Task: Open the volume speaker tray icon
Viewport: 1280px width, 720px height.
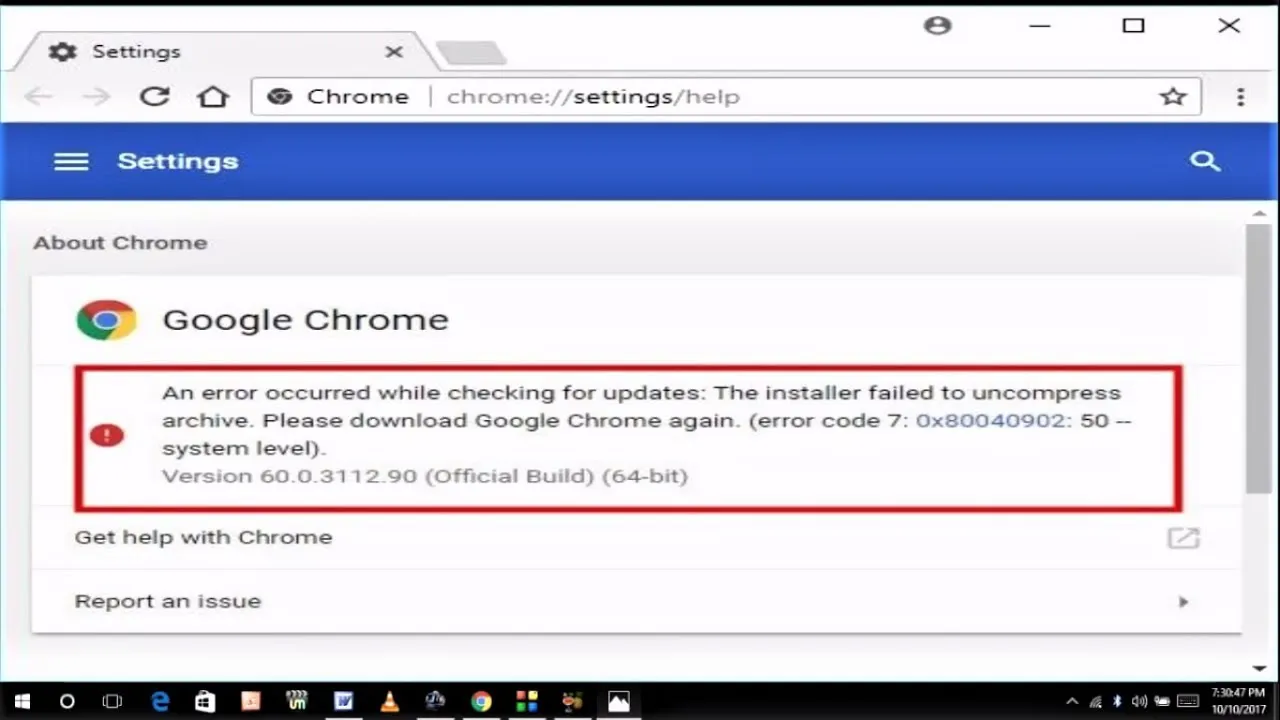Action: pos(1140,702)
